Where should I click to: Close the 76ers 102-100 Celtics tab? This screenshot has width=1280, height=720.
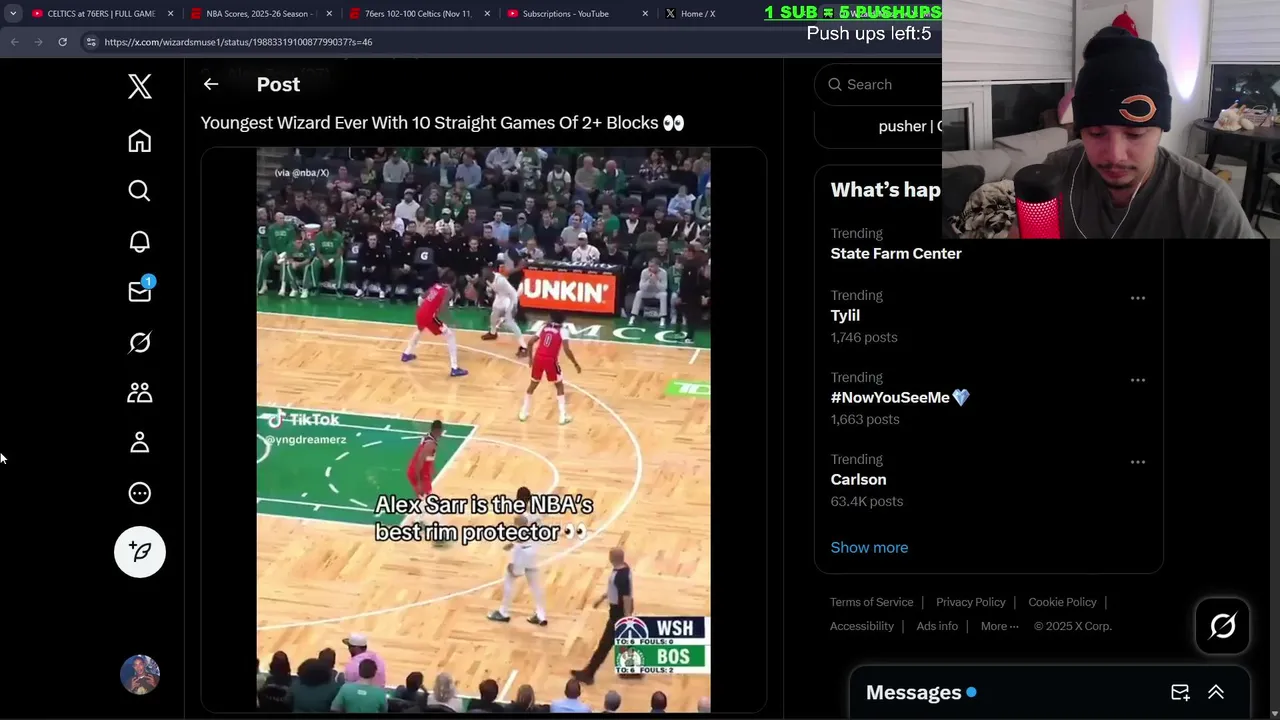(x=488, y=14)
